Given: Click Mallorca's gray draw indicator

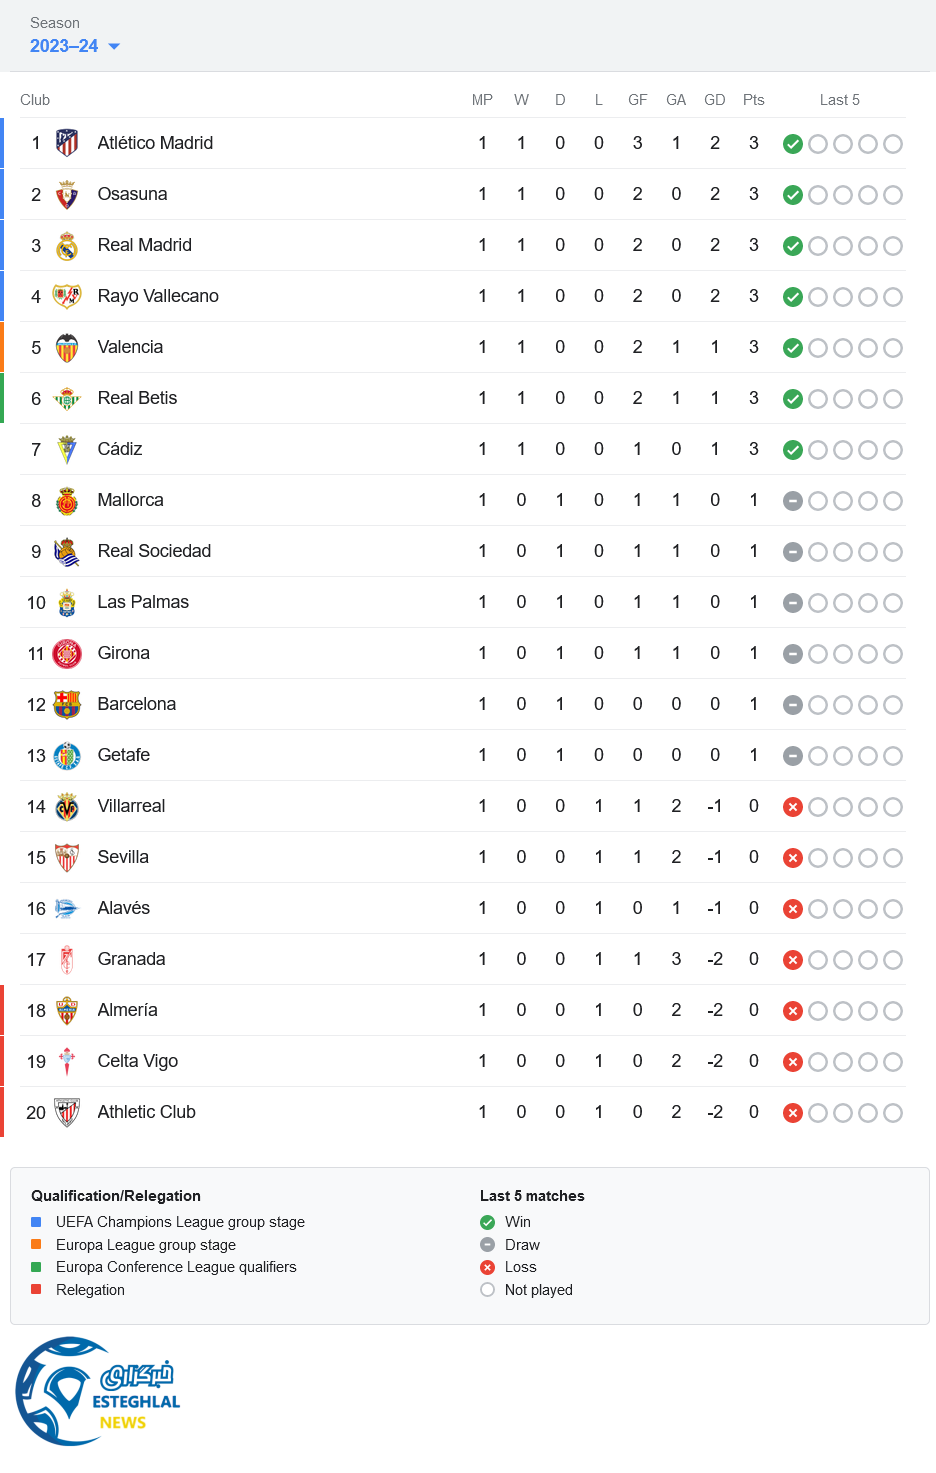Looking at the screenshot, I should click(x=793, y=501).
